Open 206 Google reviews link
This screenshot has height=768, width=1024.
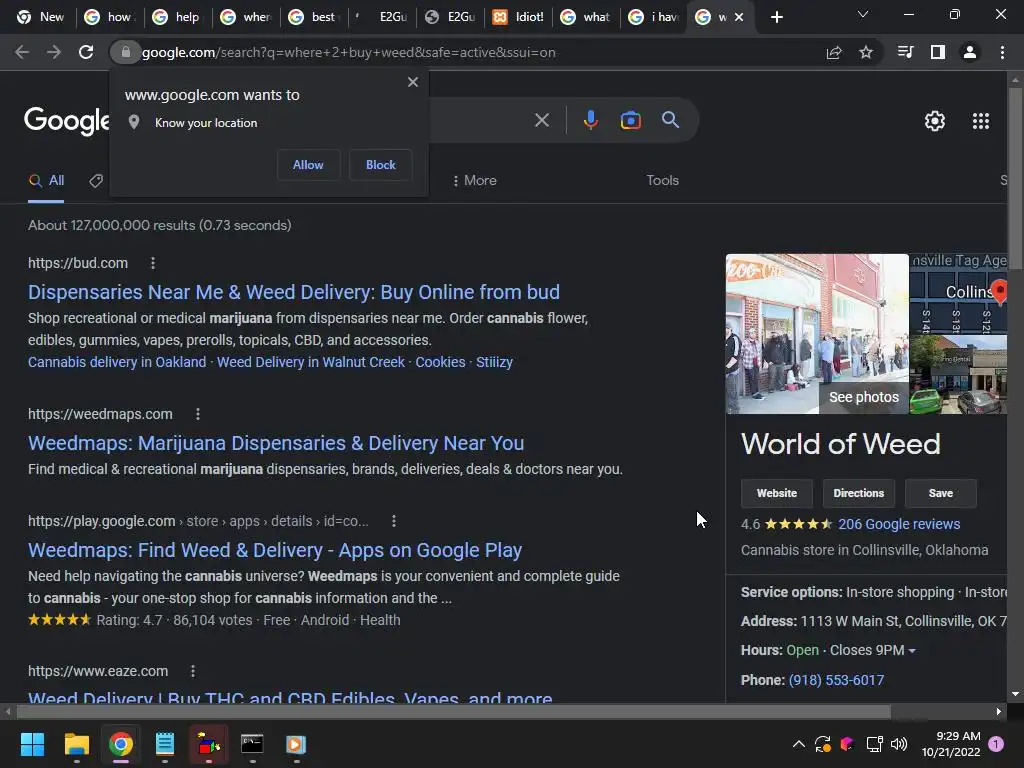[899, 524]
